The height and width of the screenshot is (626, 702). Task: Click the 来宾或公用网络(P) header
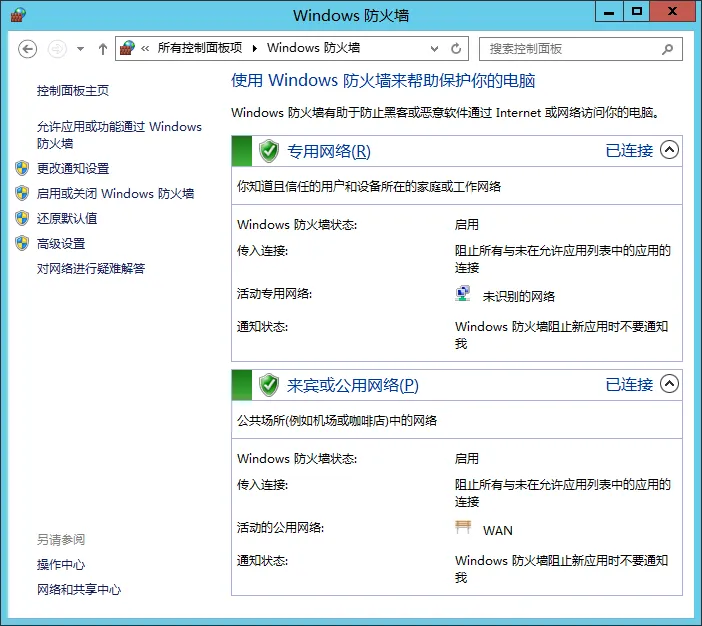pos(353,385)
